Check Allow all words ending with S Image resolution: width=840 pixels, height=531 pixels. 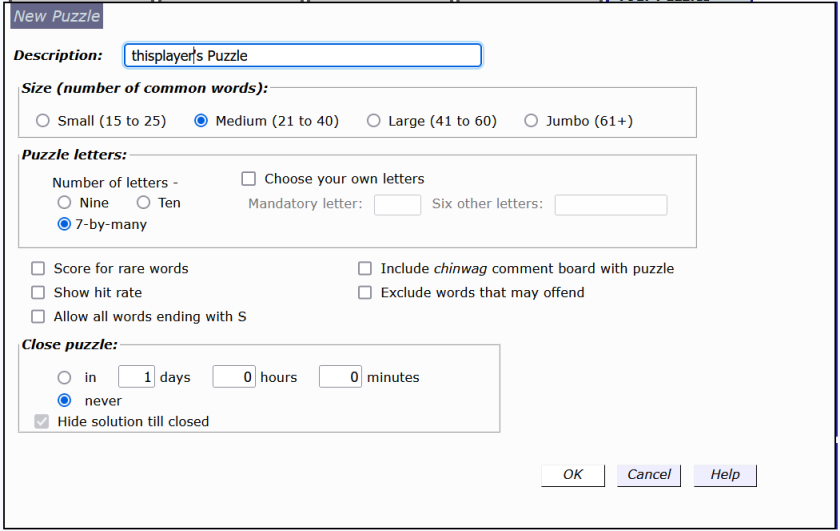pyautogui.click(x=38, y=317)
